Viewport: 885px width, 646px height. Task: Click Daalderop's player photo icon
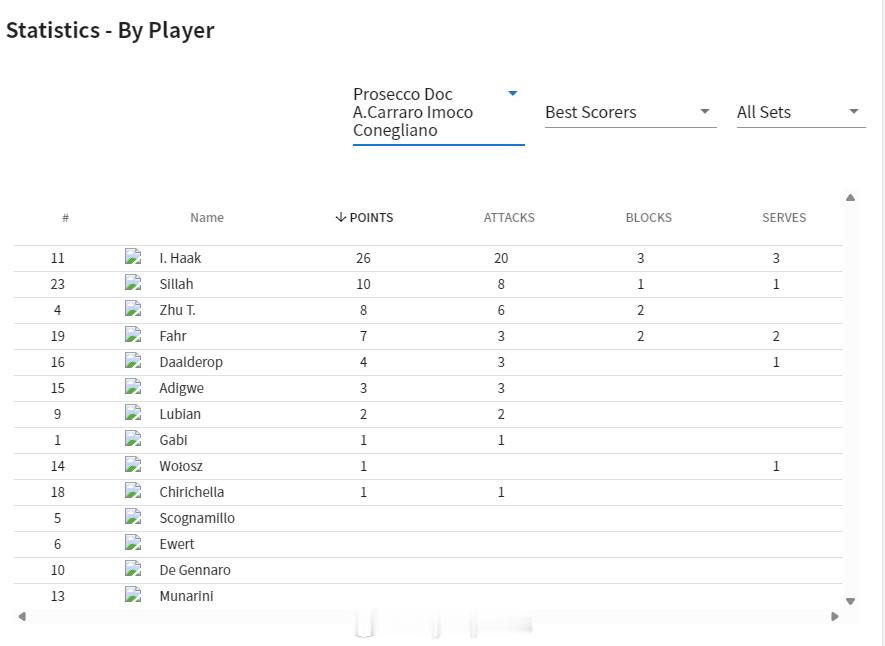click(133, 361)
